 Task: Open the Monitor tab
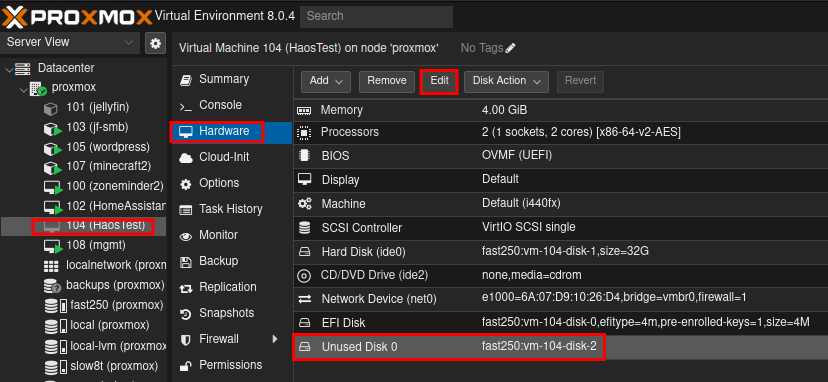click(x=231, y=235)
